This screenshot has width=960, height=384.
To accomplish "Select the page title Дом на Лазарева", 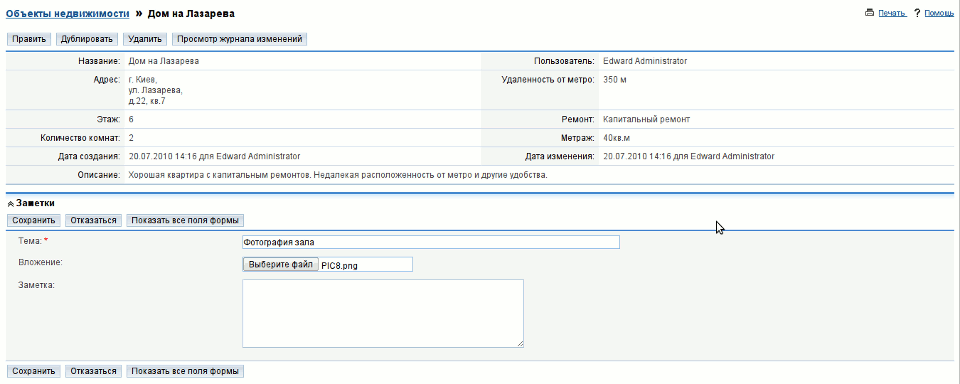I will 191,13.
